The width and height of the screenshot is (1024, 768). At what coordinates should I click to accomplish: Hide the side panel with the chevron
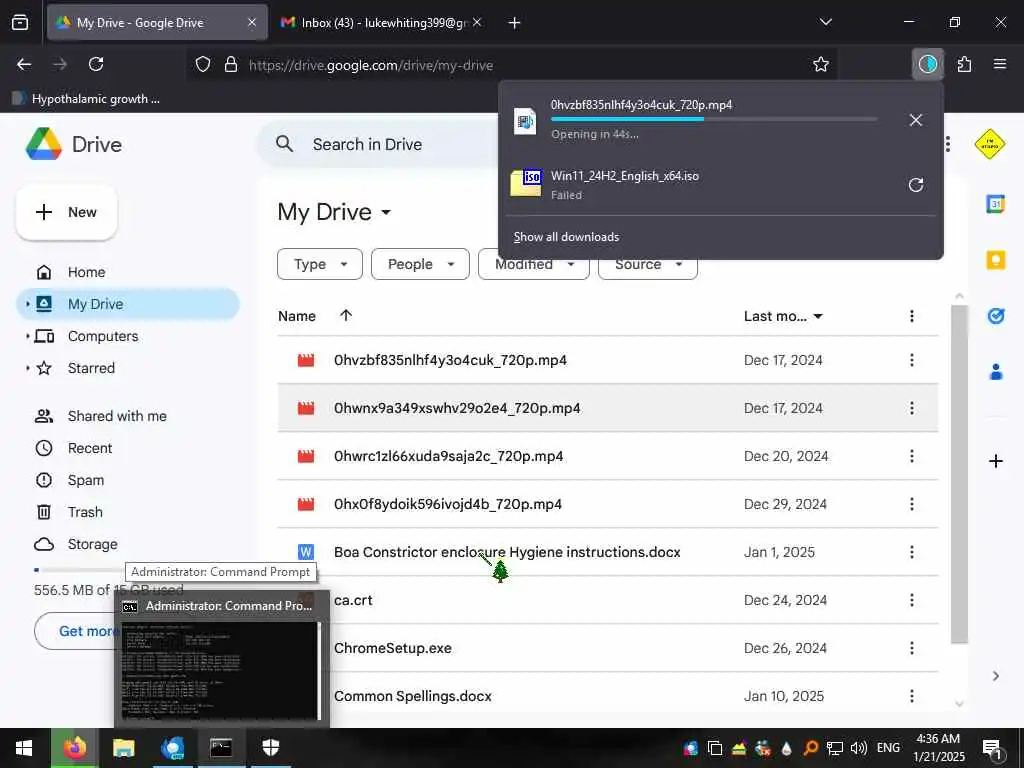[995, 676]
